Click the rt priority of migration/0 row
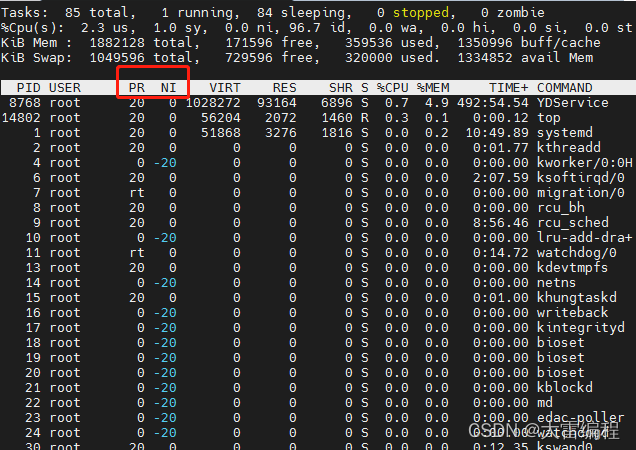The image size is (636, 450). (x=137, y=193)
